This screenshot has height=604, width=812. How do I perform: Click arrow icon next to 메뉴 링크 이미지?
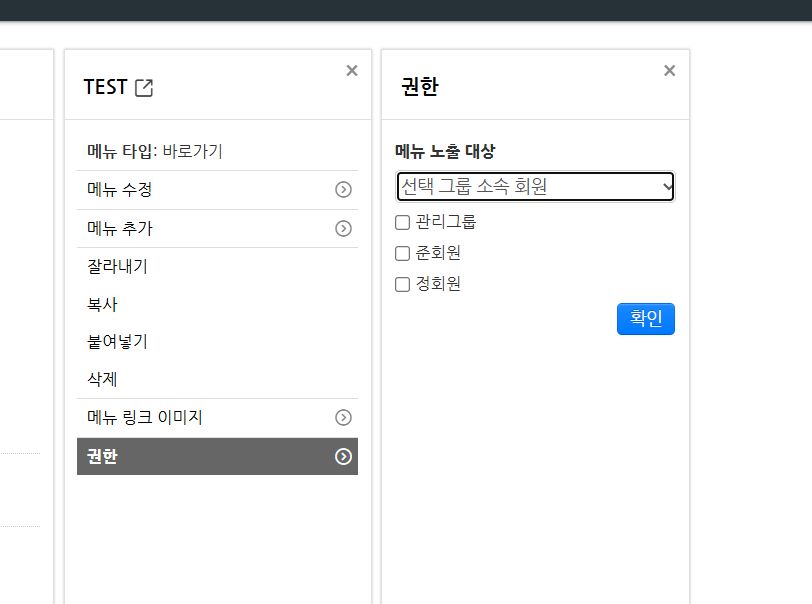[343, 418]
